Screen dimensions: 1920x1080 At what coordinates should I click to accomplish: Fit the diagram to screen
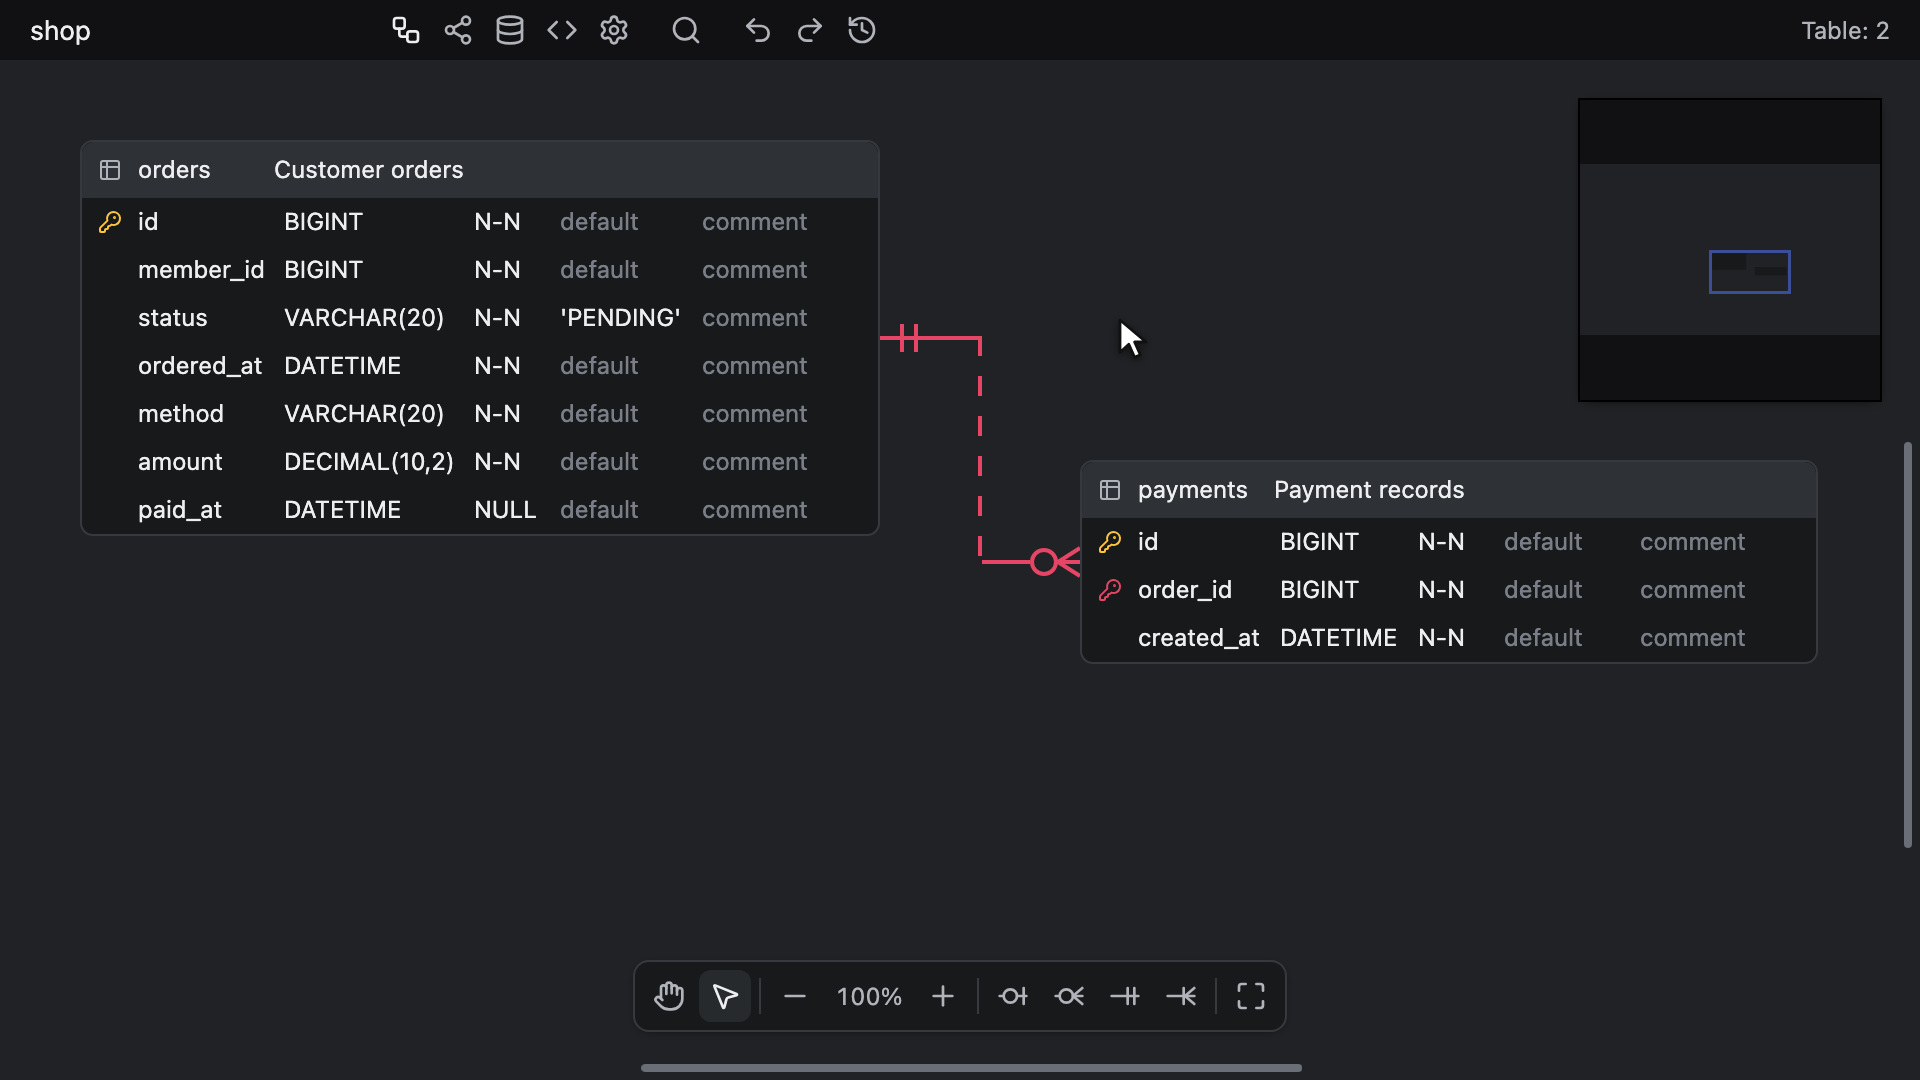point(1251,996)
